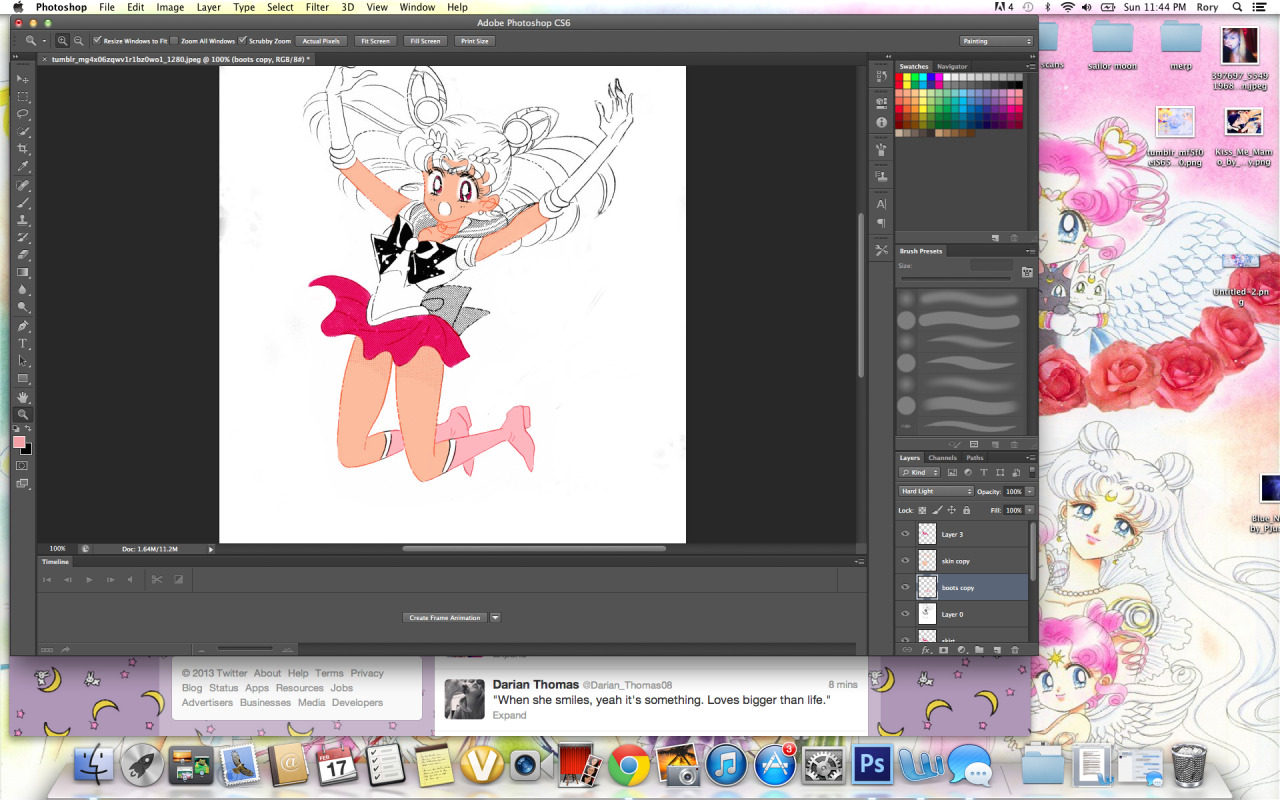This screenshot has height=800, width=1280.
Task: Click the pink foreground color swatch
Action: coord(19,442)
